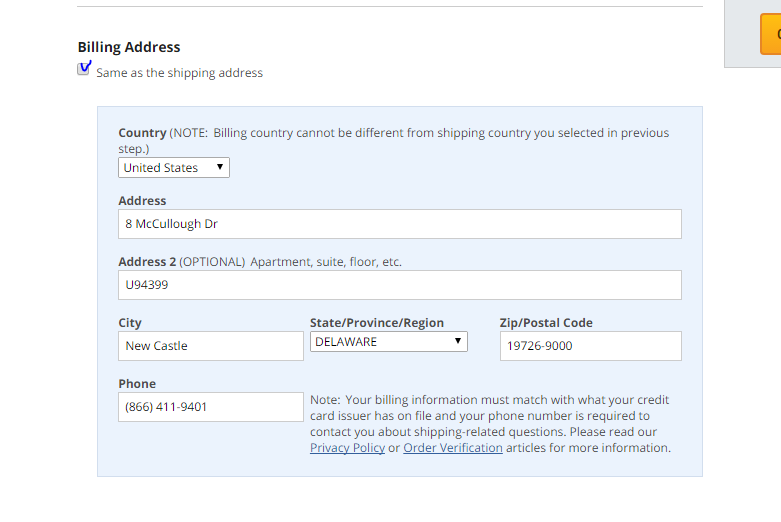Open the Order Verification link
The image size is (781, 522).
click(x=452, y=448)
